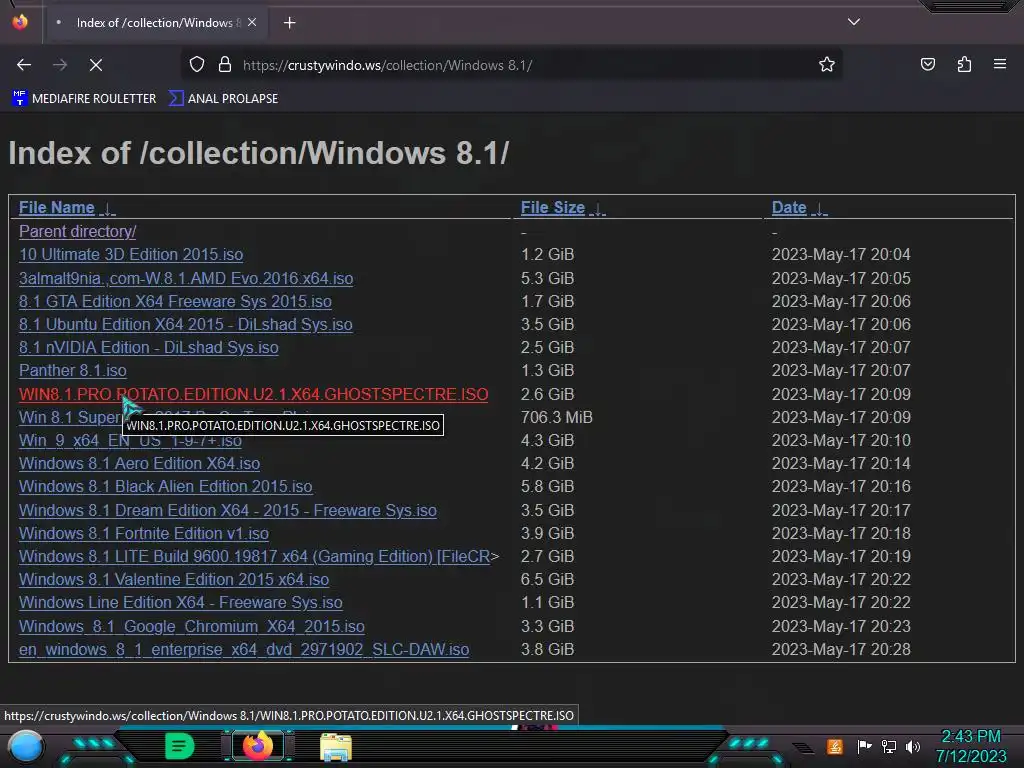The height and width of the screenshot is (768, 1024).
Task: Click Firefox icon on taskbar
Action: [257, 746]
